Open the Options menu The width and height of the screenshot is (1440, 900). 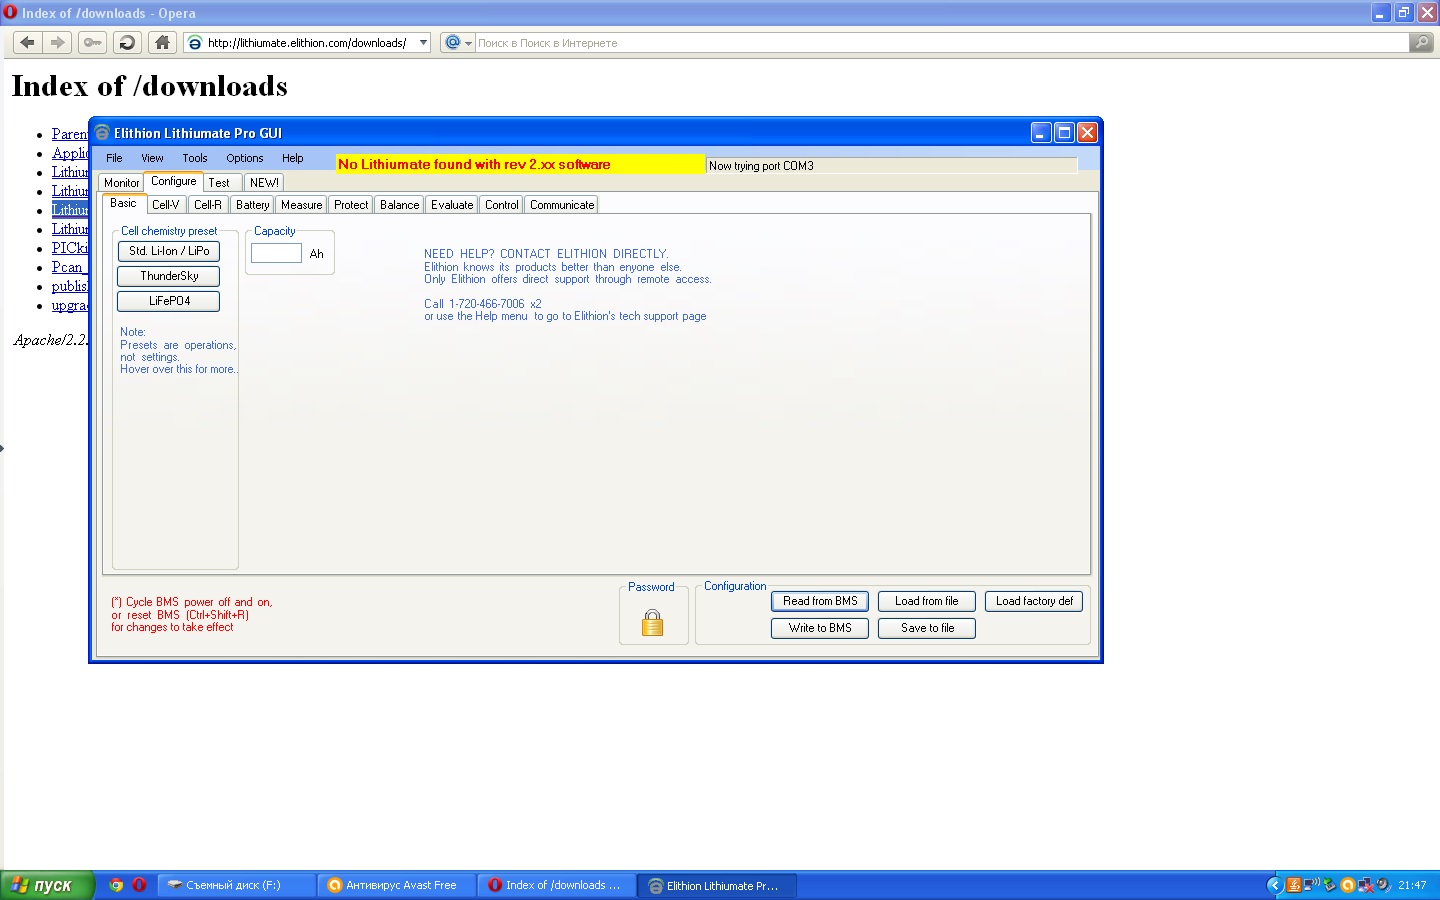tap(245, 158)
